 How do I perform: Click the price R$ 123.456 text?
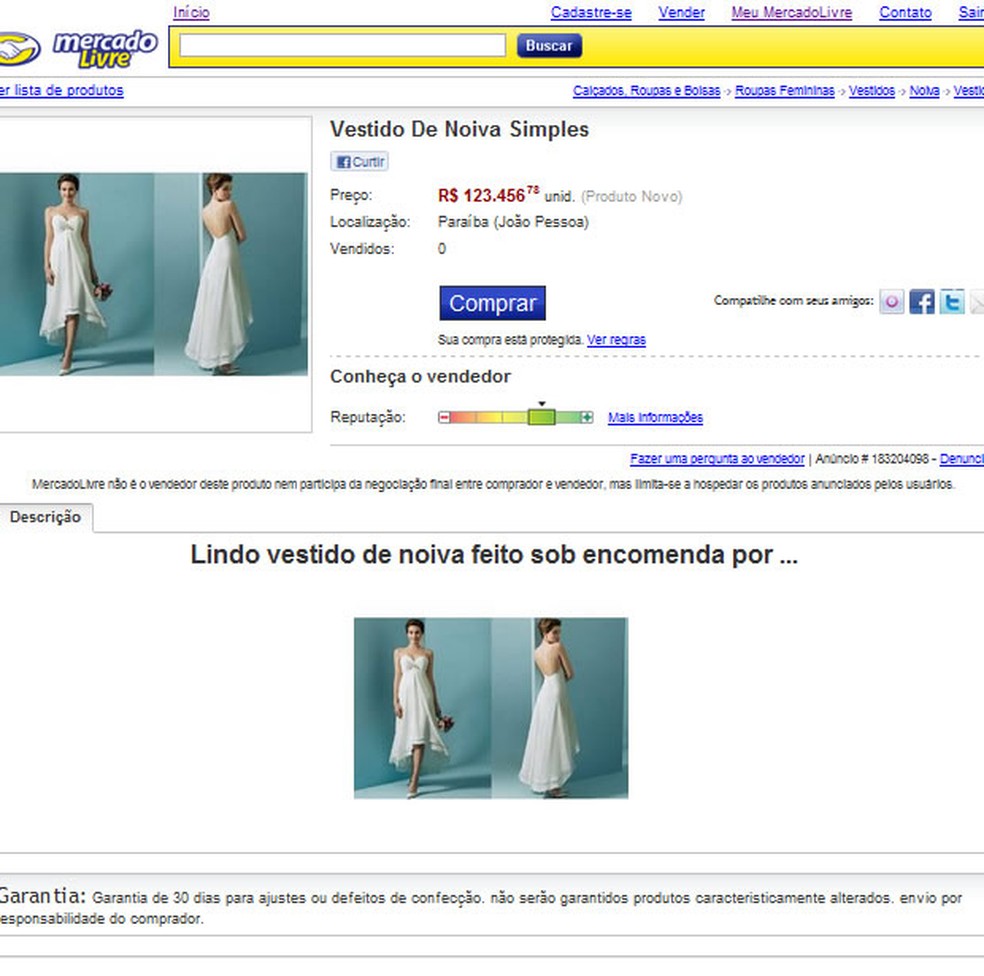point(488,195)
